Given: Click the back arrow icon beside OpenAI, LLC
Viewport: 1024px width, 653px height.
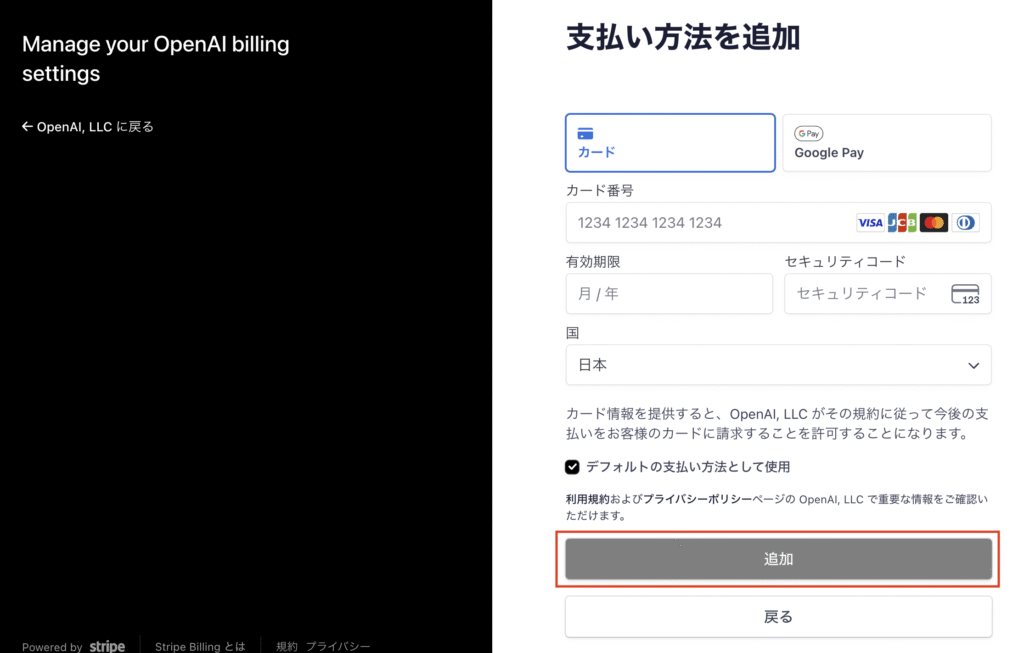Looking at the screenshot, I should 27,127.
